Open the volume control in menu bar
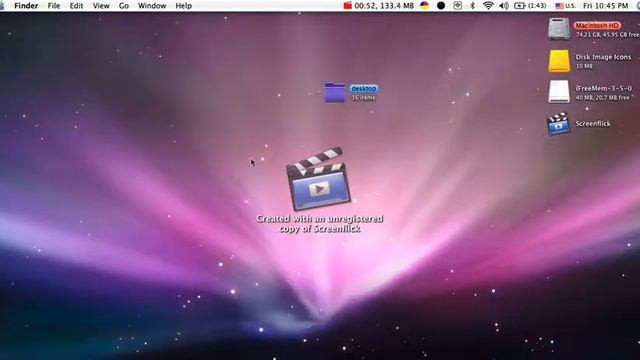The width and height of the screenshot is (640, 360). click(x=504, y=6)
